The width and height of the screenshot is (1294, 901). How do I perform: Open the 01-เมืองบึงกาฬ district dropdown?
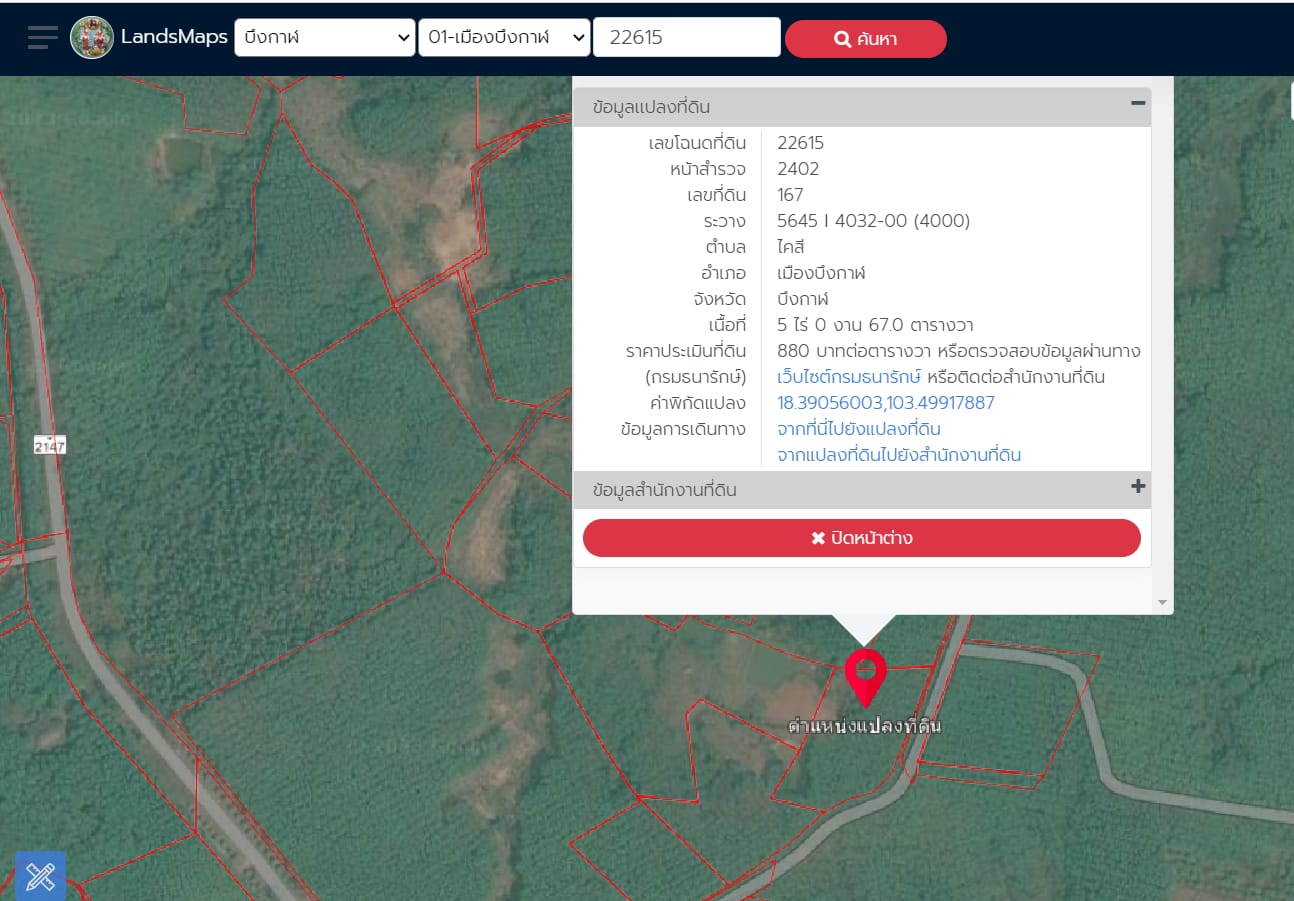504,38
